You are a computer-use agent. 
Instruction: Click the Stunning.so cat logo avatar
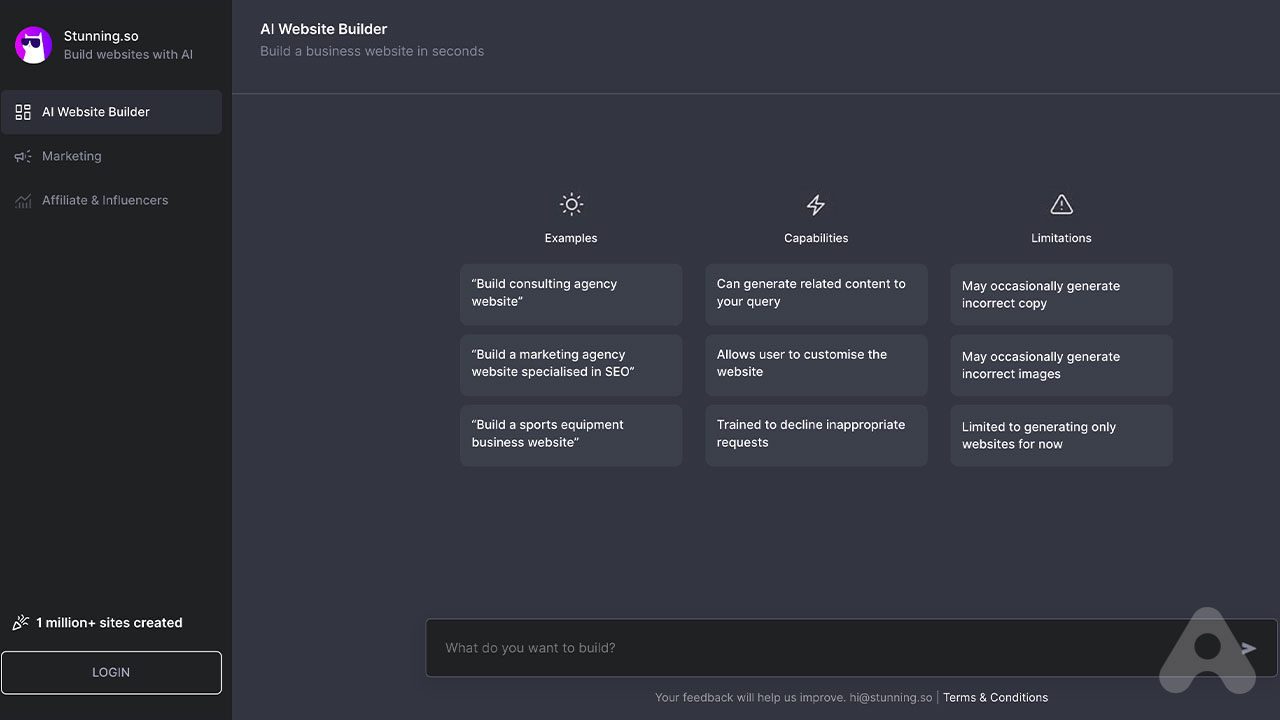33,45
